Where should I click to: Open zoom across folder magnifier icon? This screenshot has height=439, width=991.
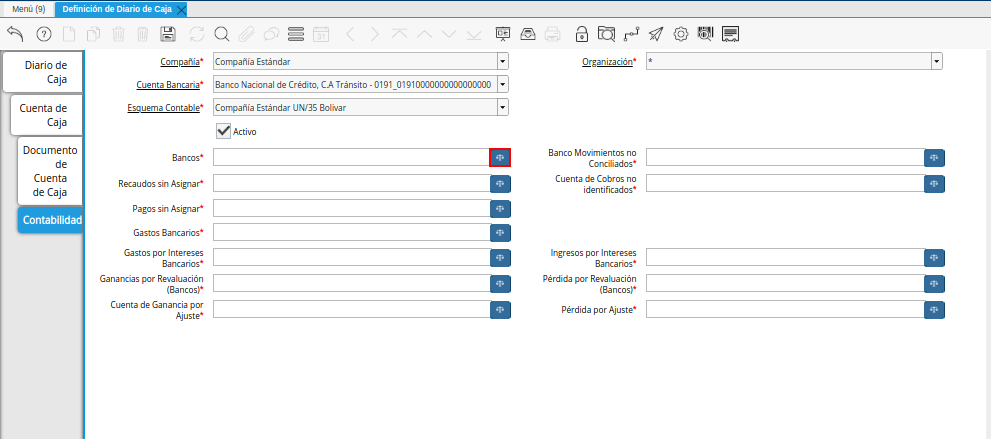tap(606, 34)
